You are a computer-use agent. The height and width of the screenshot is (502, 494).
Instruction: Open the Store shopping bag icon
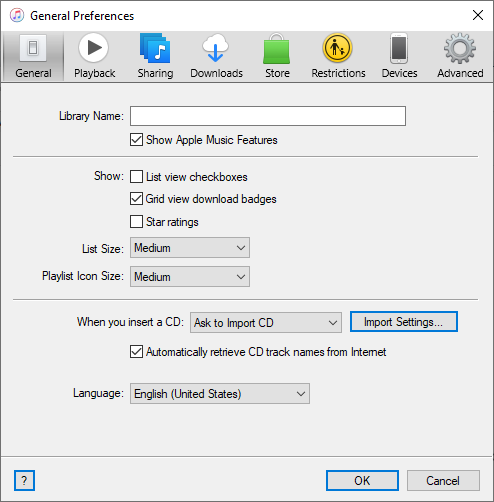coord(277,49)
